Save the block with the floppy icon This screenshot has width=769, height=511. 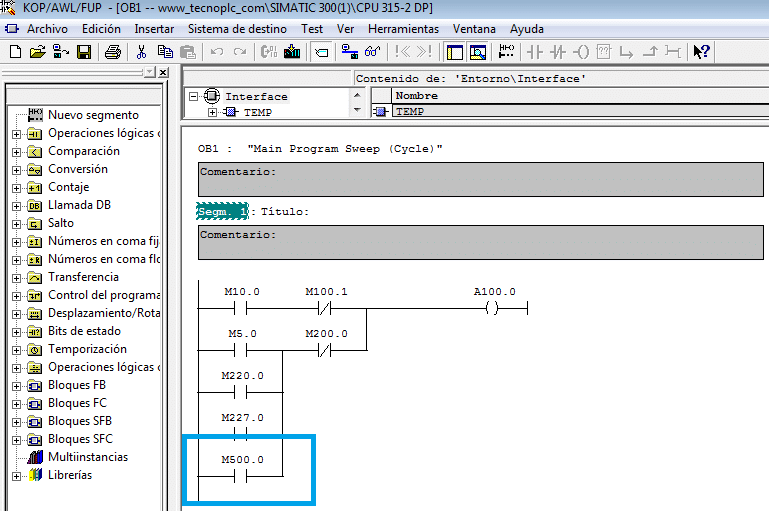(84, 51)
